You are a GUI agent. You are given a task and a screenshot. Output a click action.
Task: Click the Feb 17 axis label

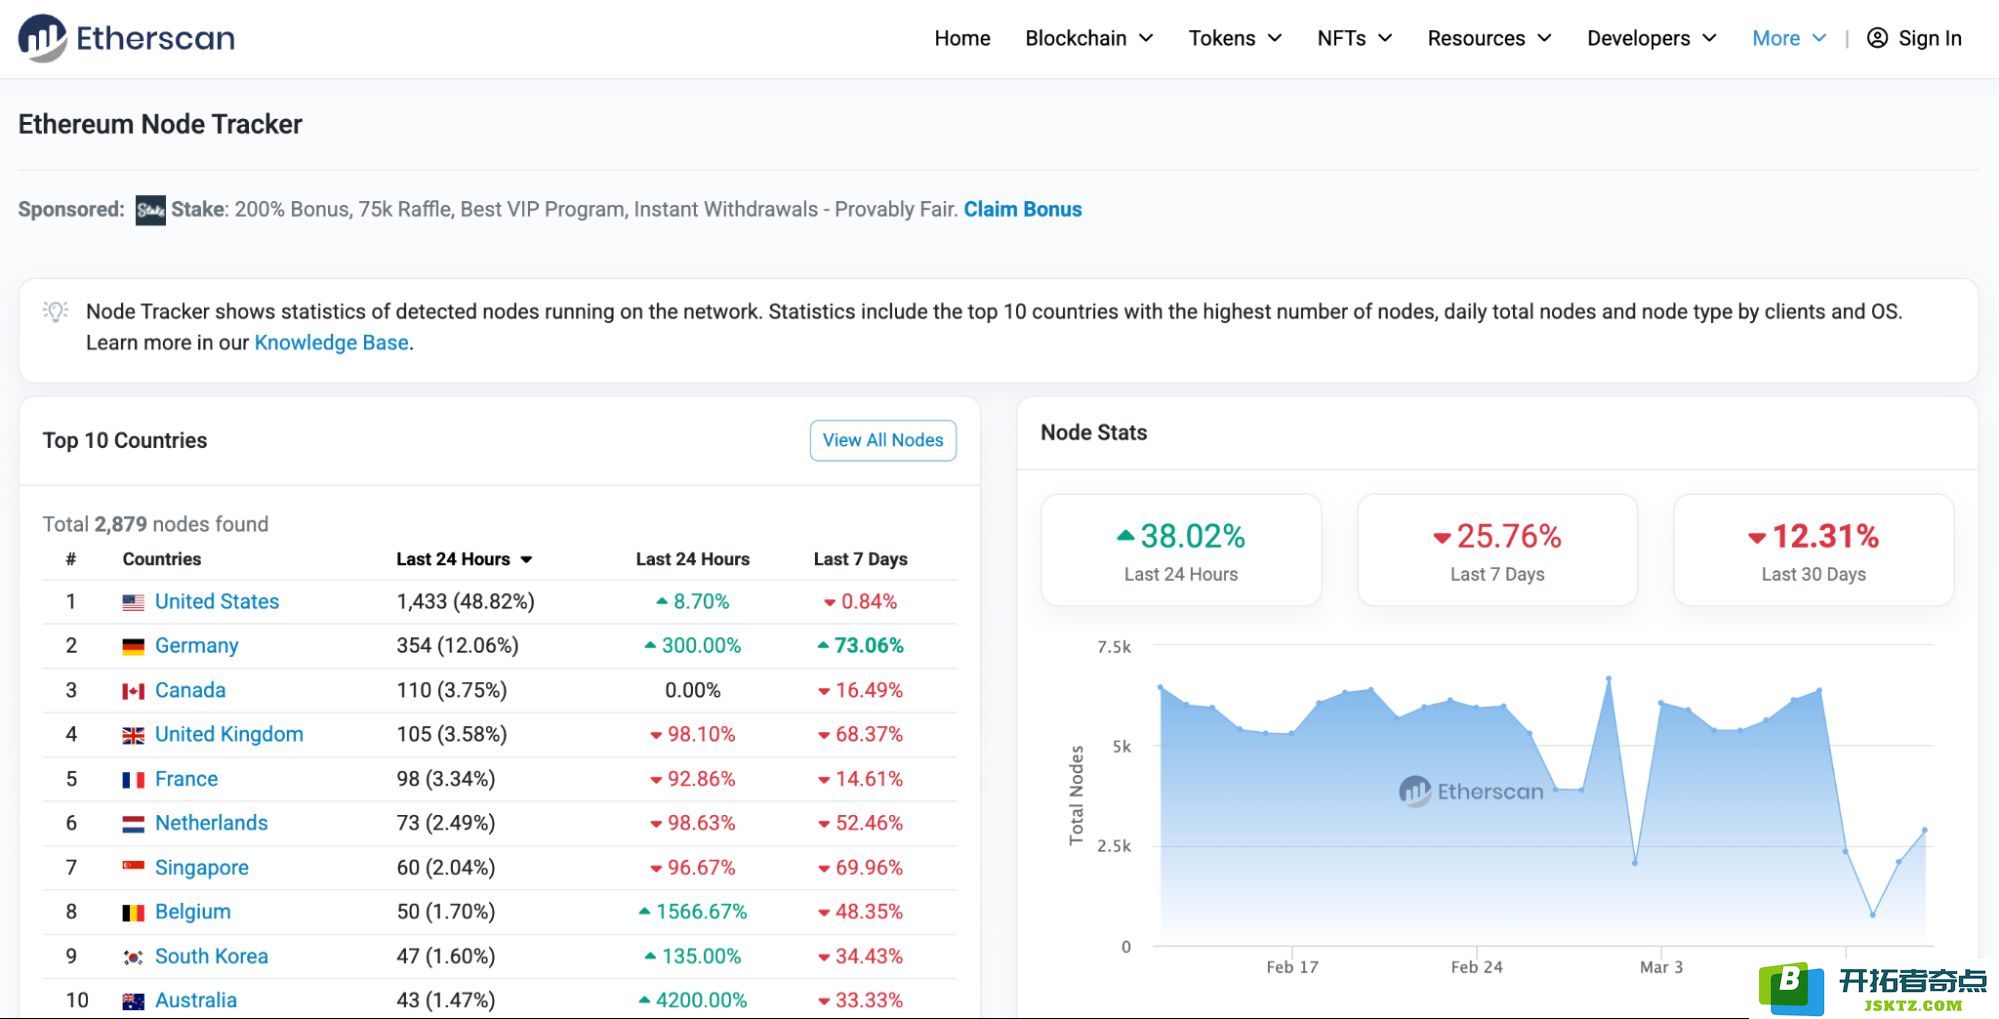[x=1292, y=967]
